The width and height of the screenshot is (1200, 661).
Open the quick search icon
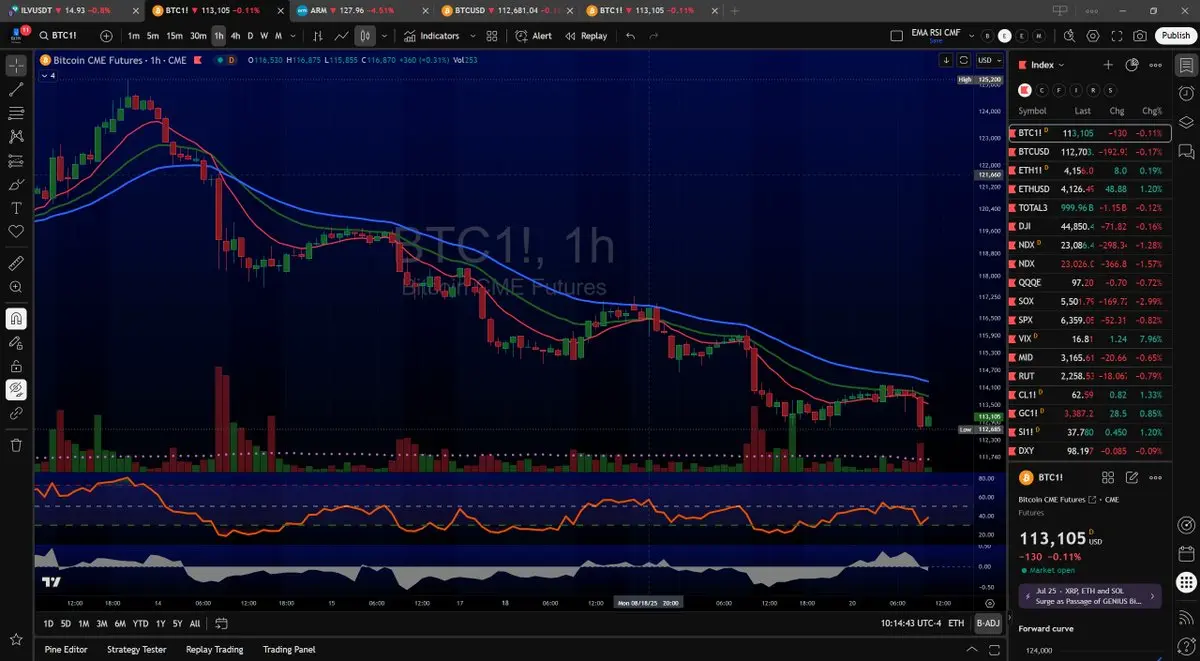pos(1070,35)
